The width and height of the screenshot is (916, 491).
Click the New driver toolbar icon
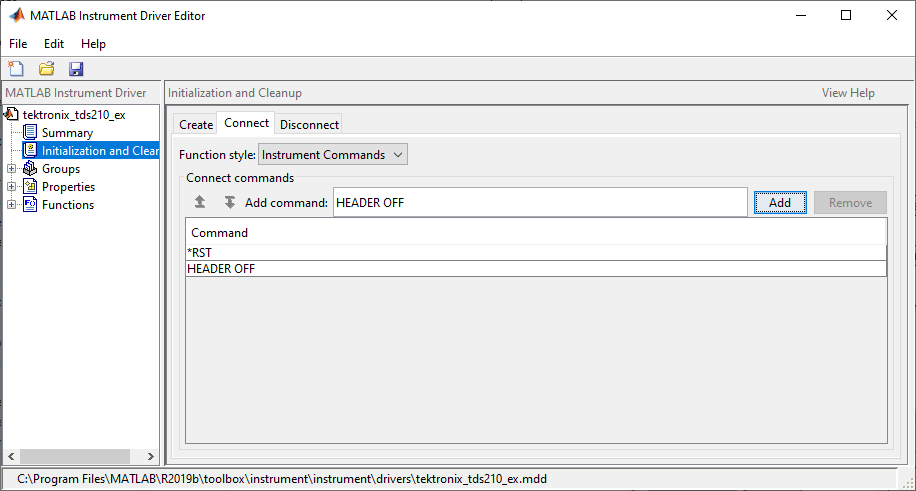click(x=16, y=69)
